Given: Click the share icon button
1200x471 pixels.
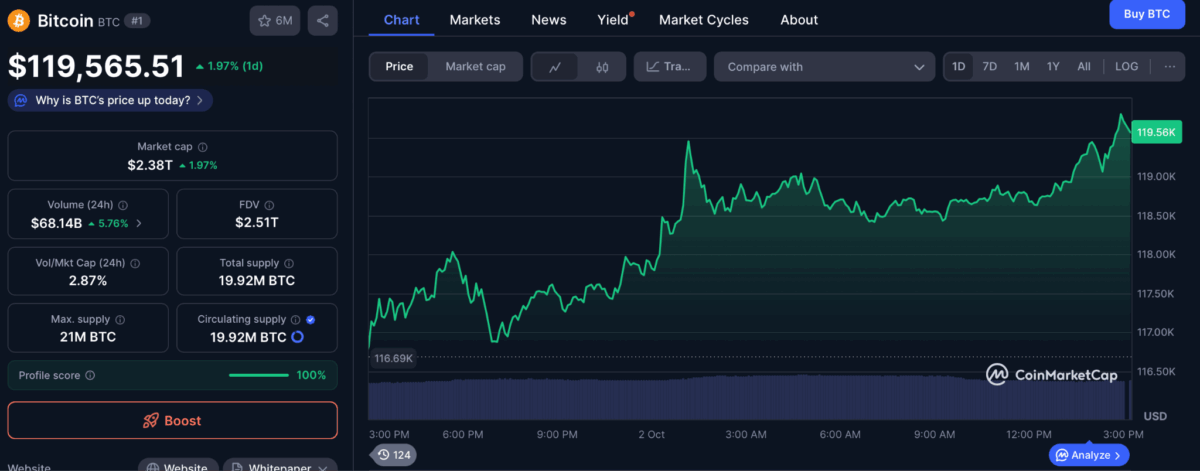Looking at the screenshot, I should [x=321, y=20].
